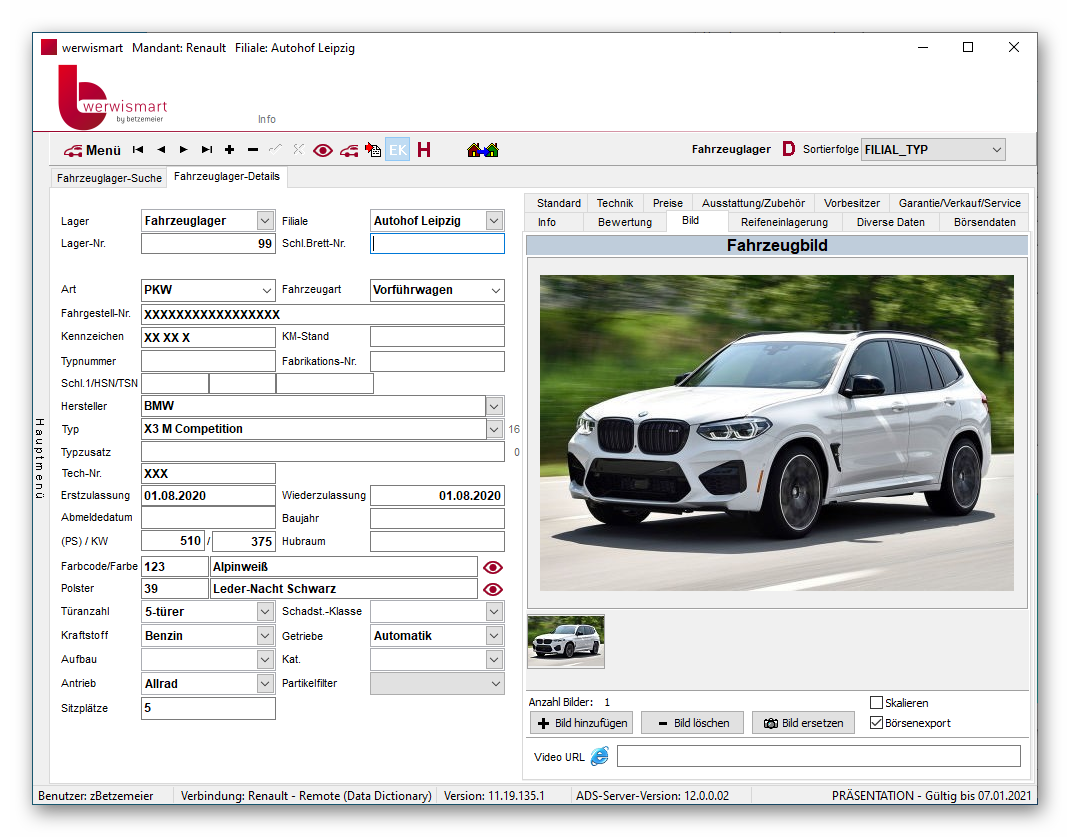This screenshot has height=837, width=1070.
Task: Focus the Video URL input field
Action: click(x=819, y=756)
